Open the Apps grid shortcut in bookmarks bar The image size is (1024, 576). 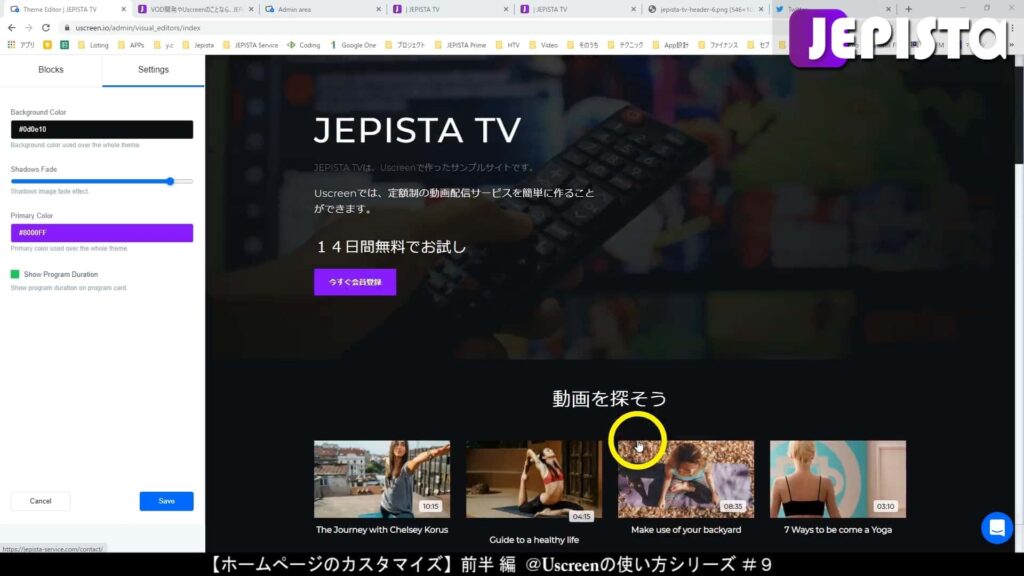click(20, 45)
